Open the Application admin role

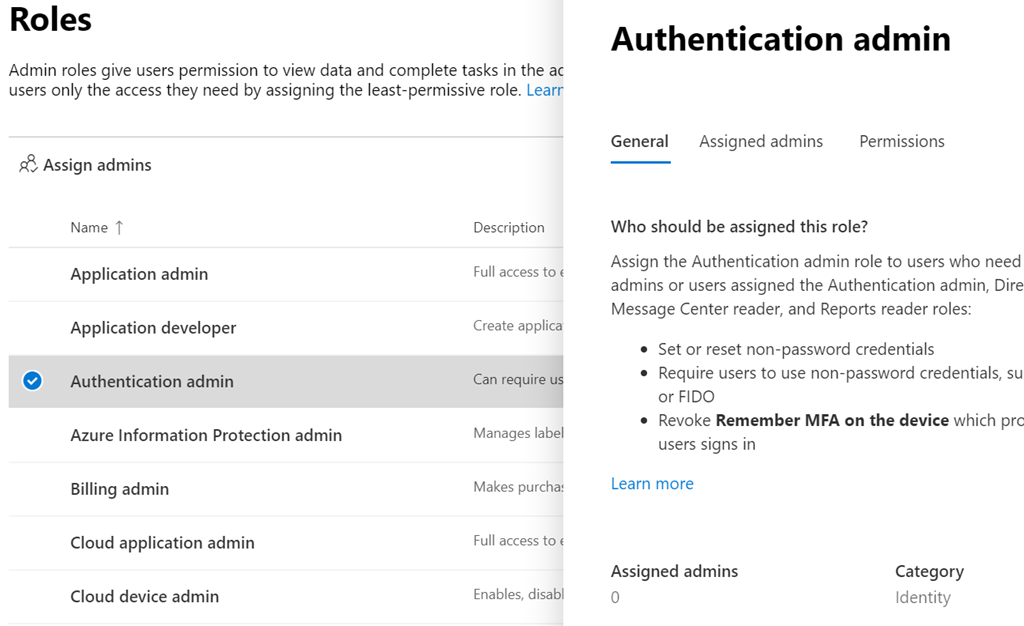click(139, 274)
